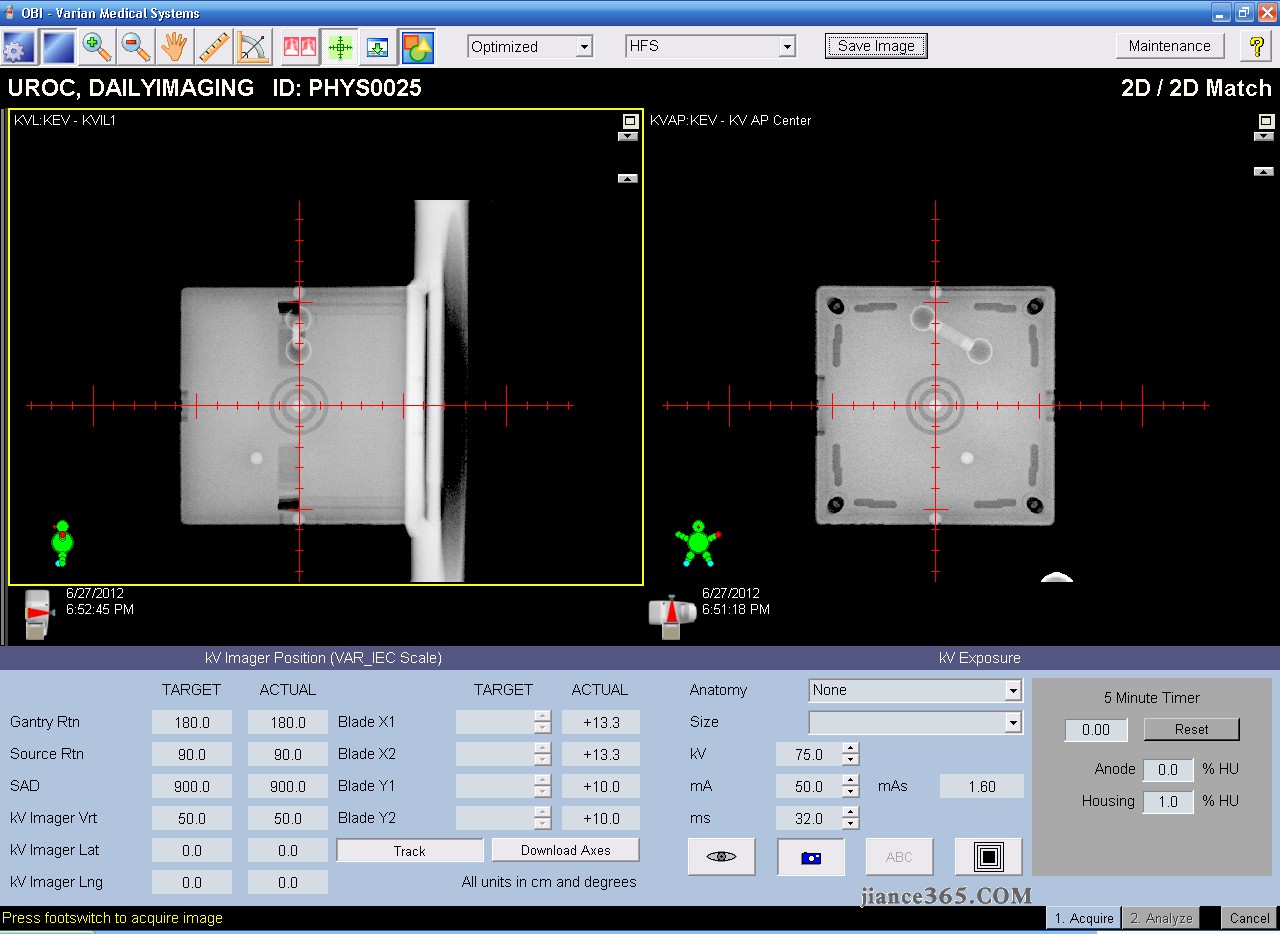Click the down arrow in KVL view

tap(628, 137)
